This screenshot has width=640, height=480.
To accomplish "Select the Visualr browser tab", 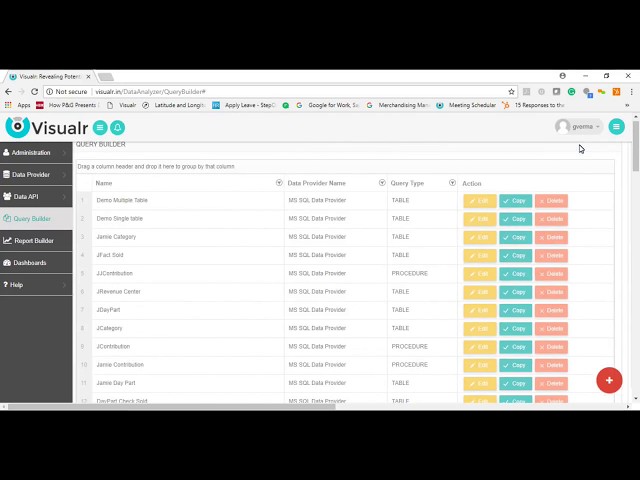I will pyautogui.click(x=49, y=76).
